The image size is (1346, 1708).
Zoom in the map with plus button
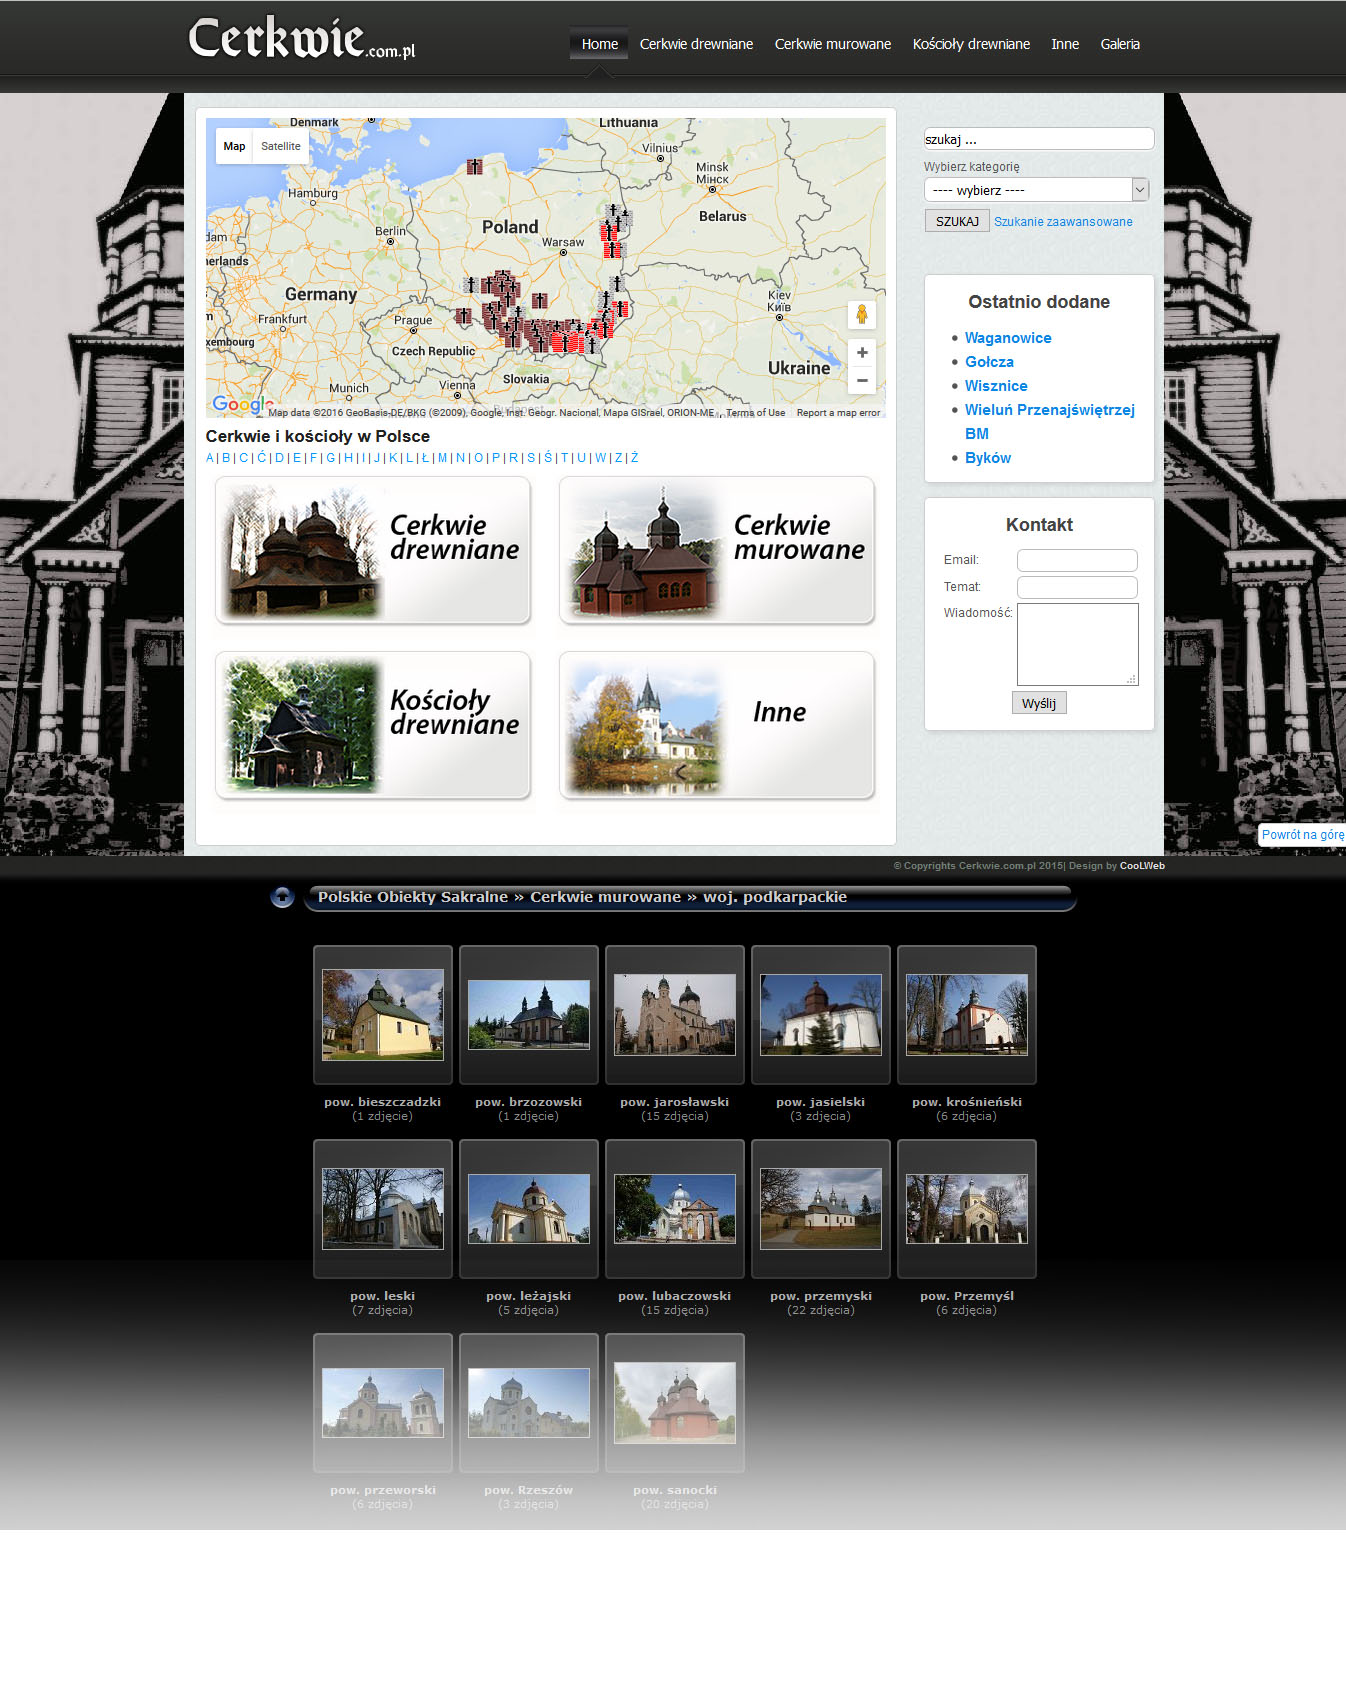(862, 353)
